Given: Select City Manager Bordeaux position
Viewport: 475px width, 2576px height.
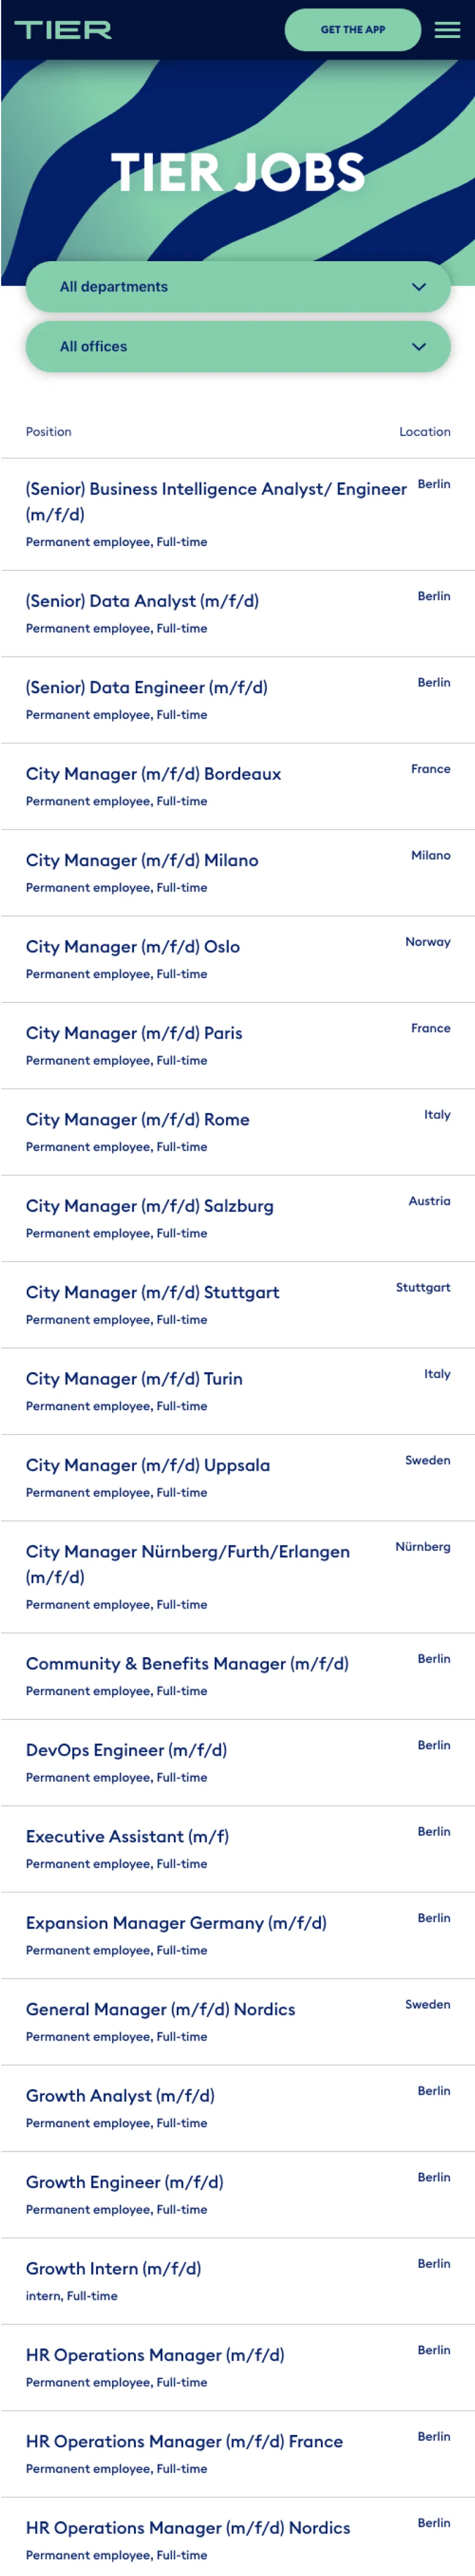Looking at the screenshot, I should pos(153,774).
